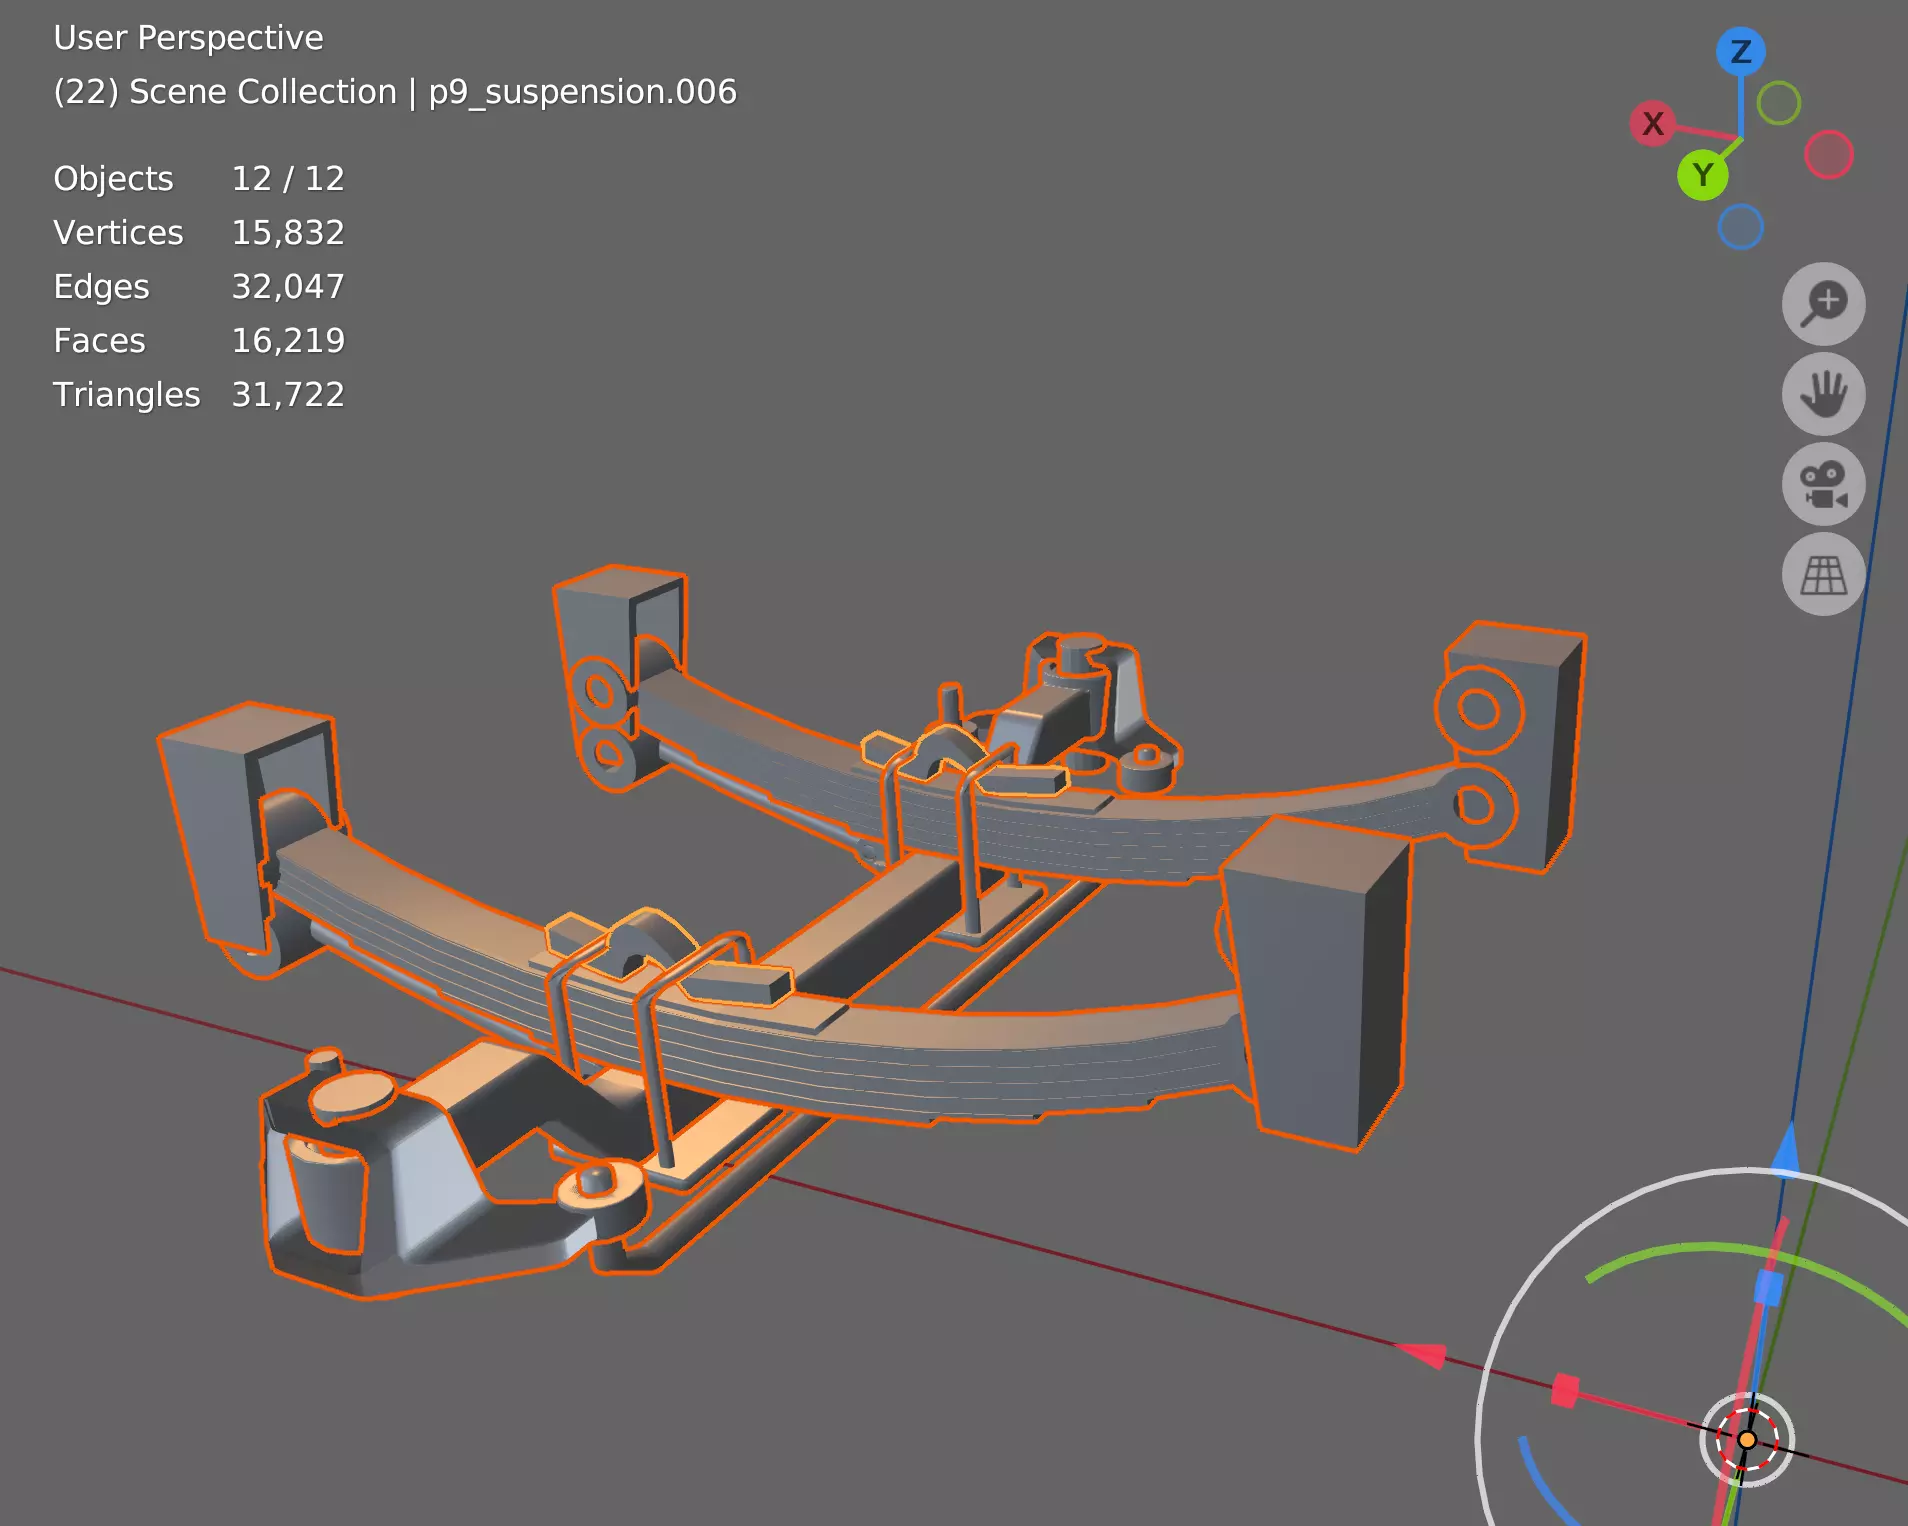This screenshot has width=1908, height=1526.
Task: Click the hollow green negative Y gizmo circle
Action: (1778, 102)
